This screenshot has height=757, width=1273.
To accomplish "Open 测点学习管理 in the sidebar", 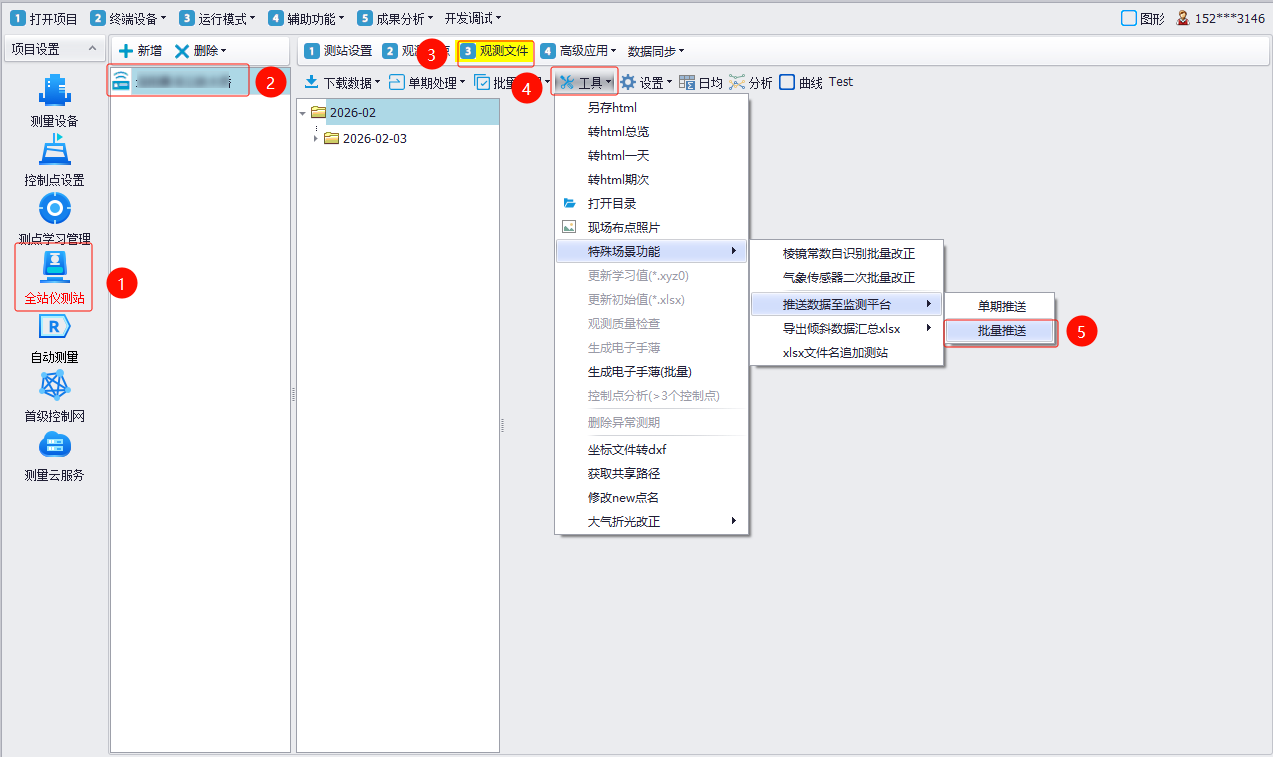I will tap(54, 210).
